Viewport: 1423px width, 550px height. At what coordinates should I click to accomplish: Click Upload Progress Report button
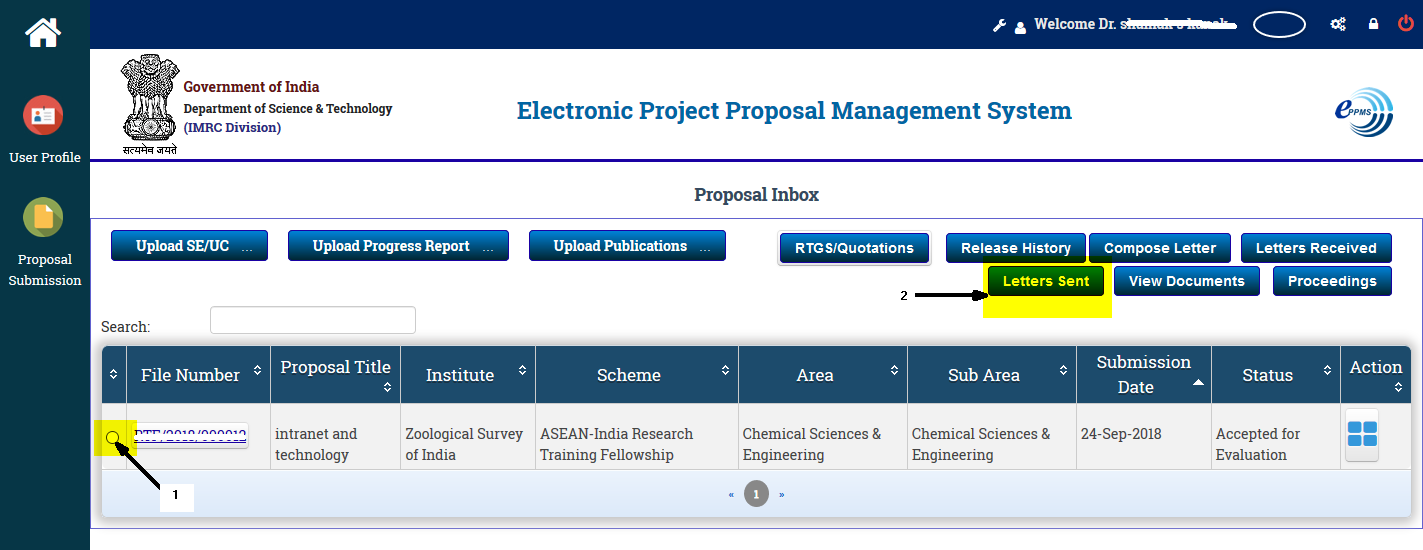pos(398,246)
